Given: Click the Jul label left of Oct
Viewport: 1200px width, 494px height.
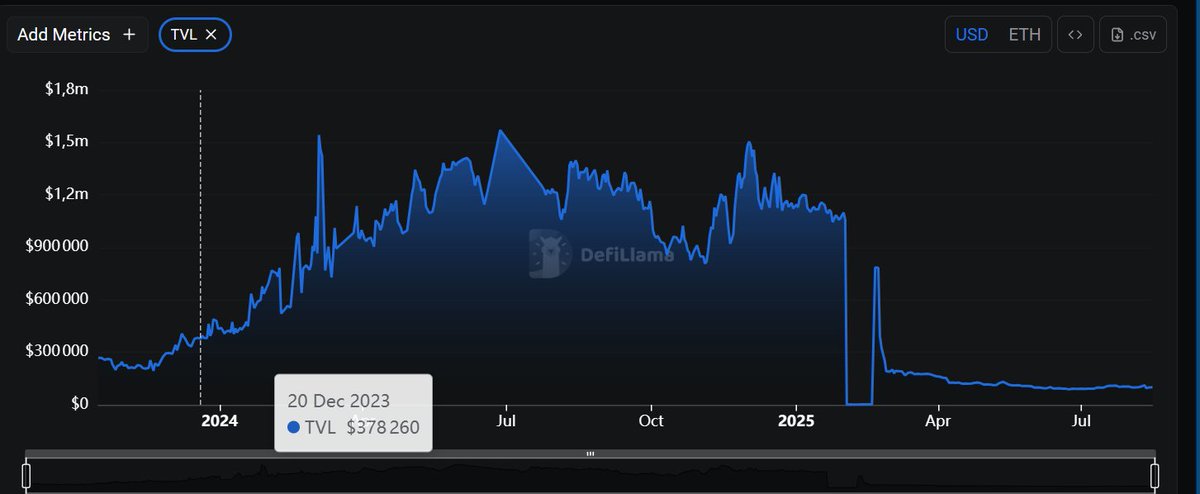Looking at the screenshot, I should tap(507, 421).
